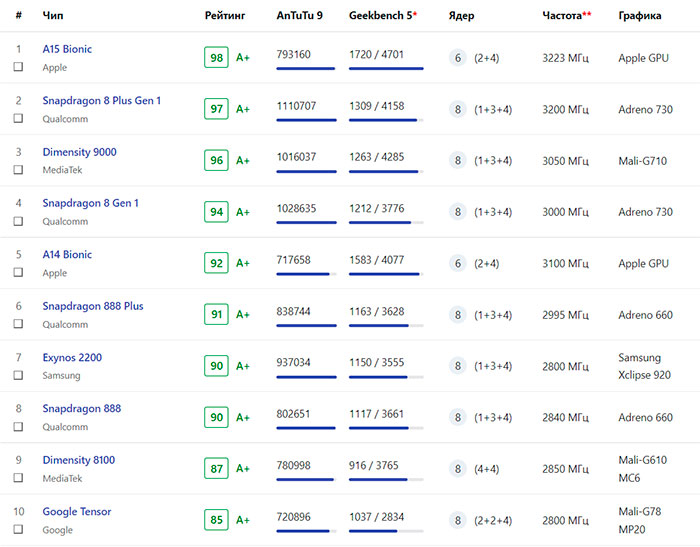This screenshot has height=547, width=700.
Task: Click the 97 rating badge
Action: [217, 109]
